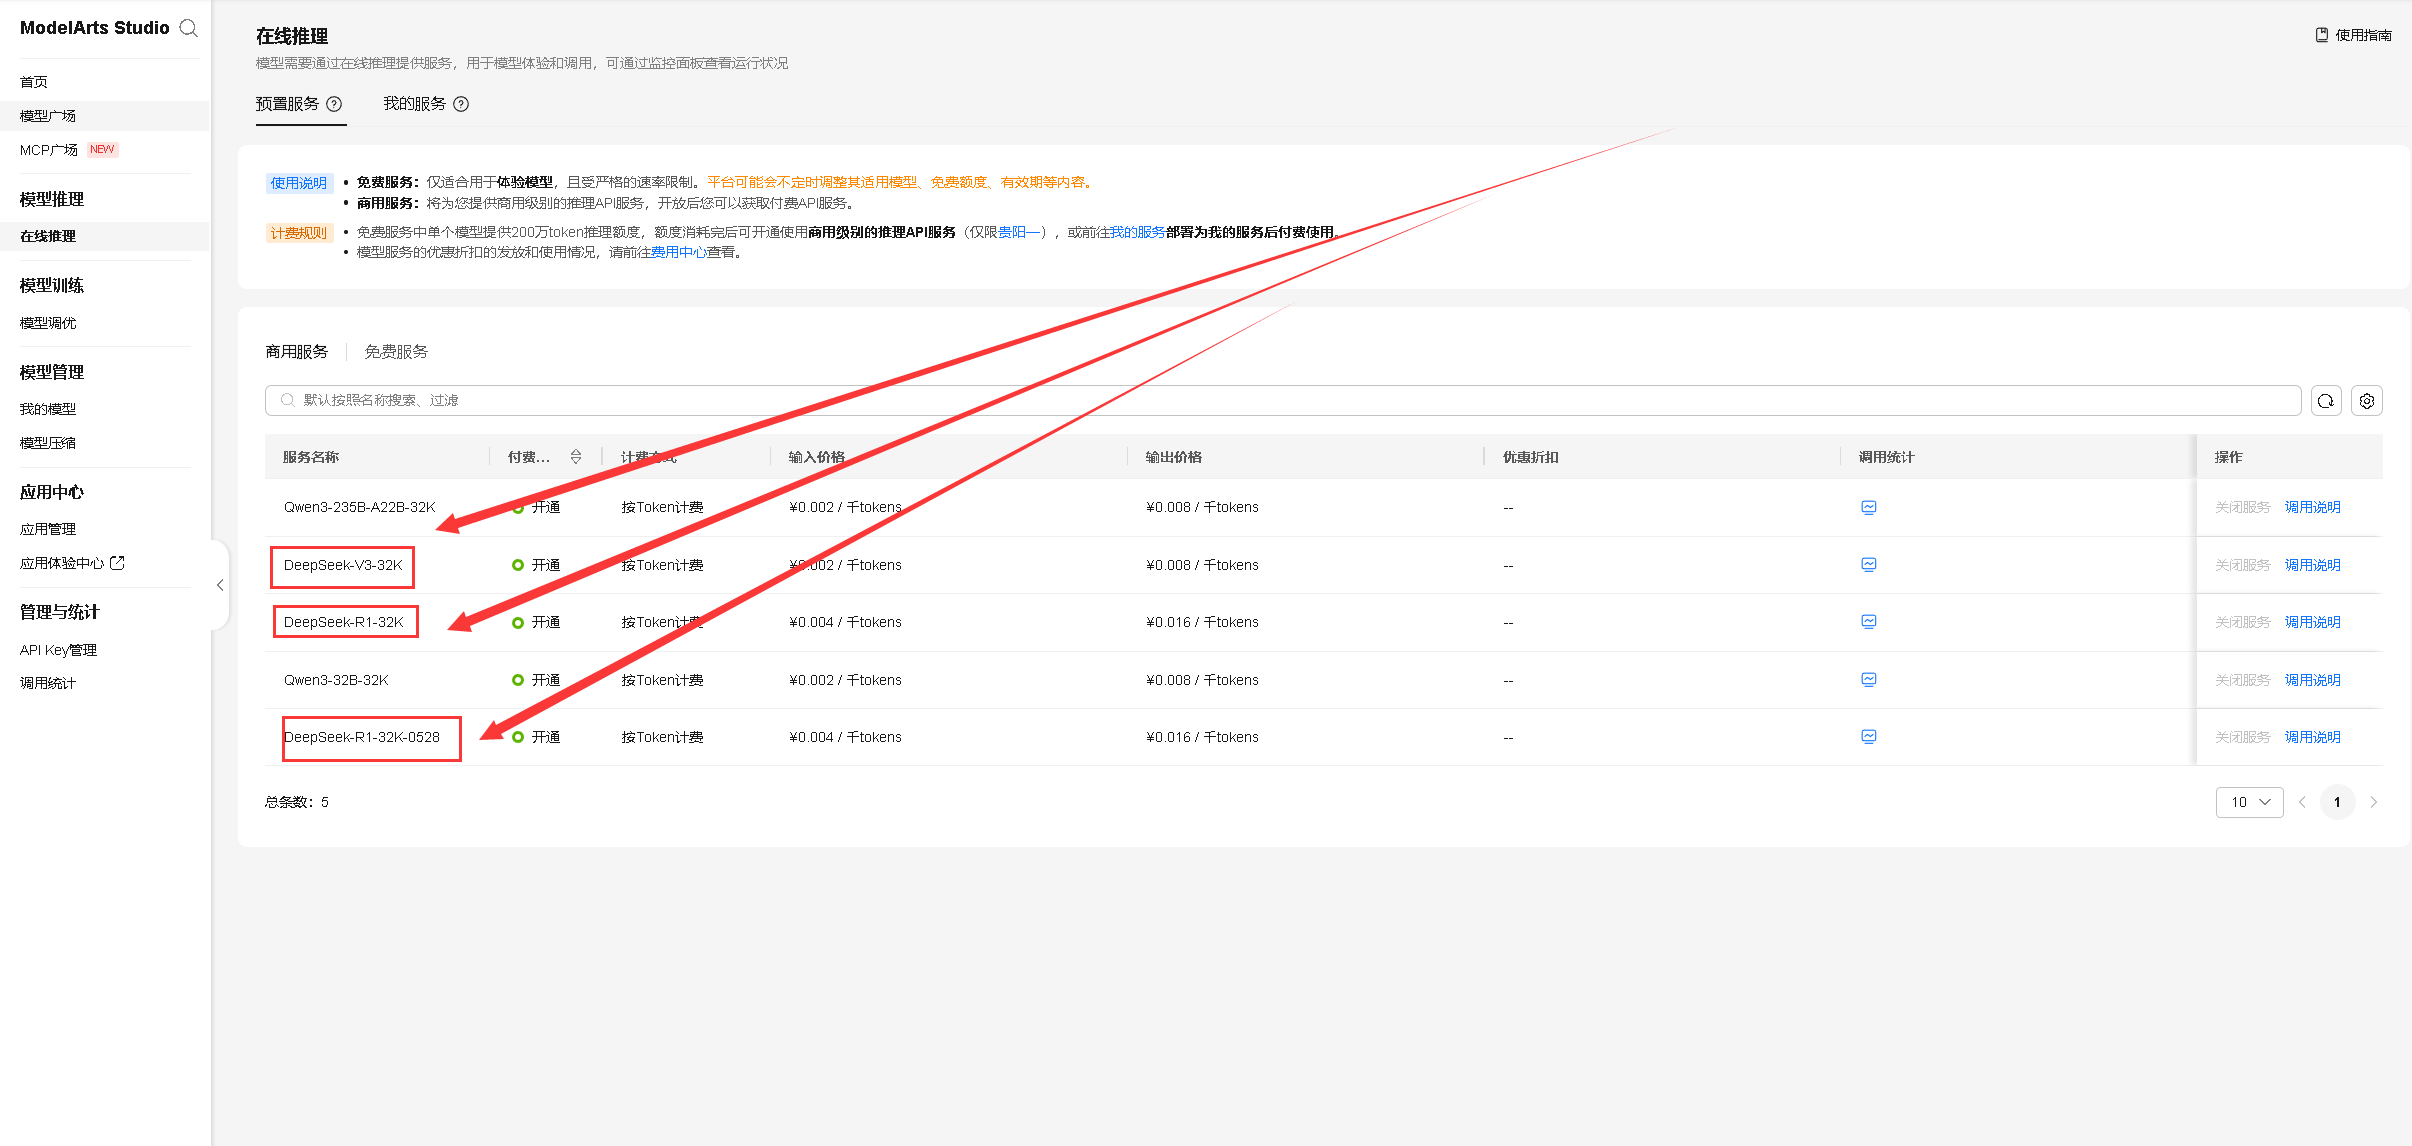Open 模型广场 in the sidebar
Screen dimensions: 2412x1146
(48, 116)
